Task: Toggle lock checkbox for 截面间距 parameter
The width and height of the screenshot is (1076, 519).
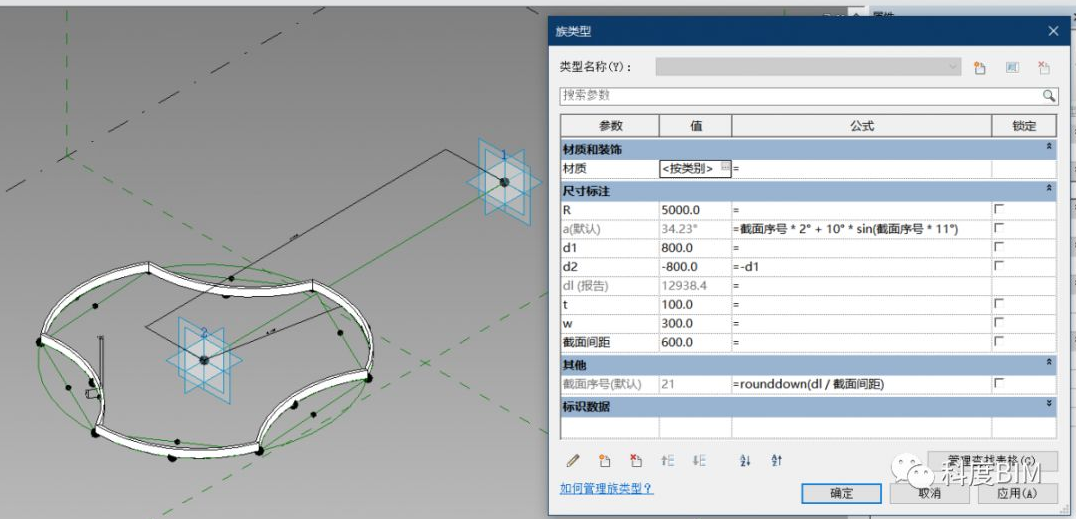Action: click(x=998, y=341)
